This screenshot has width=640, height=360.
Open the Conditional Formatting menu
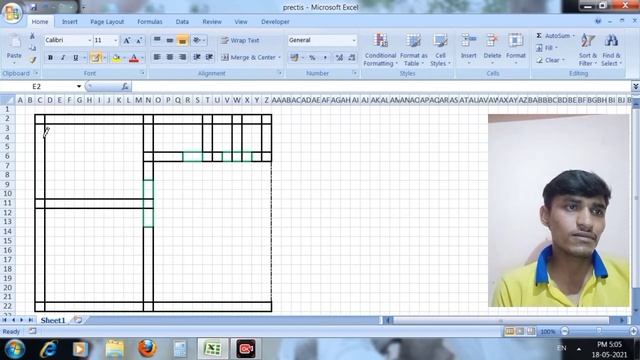pyautogui.click(x=380, y=50)
